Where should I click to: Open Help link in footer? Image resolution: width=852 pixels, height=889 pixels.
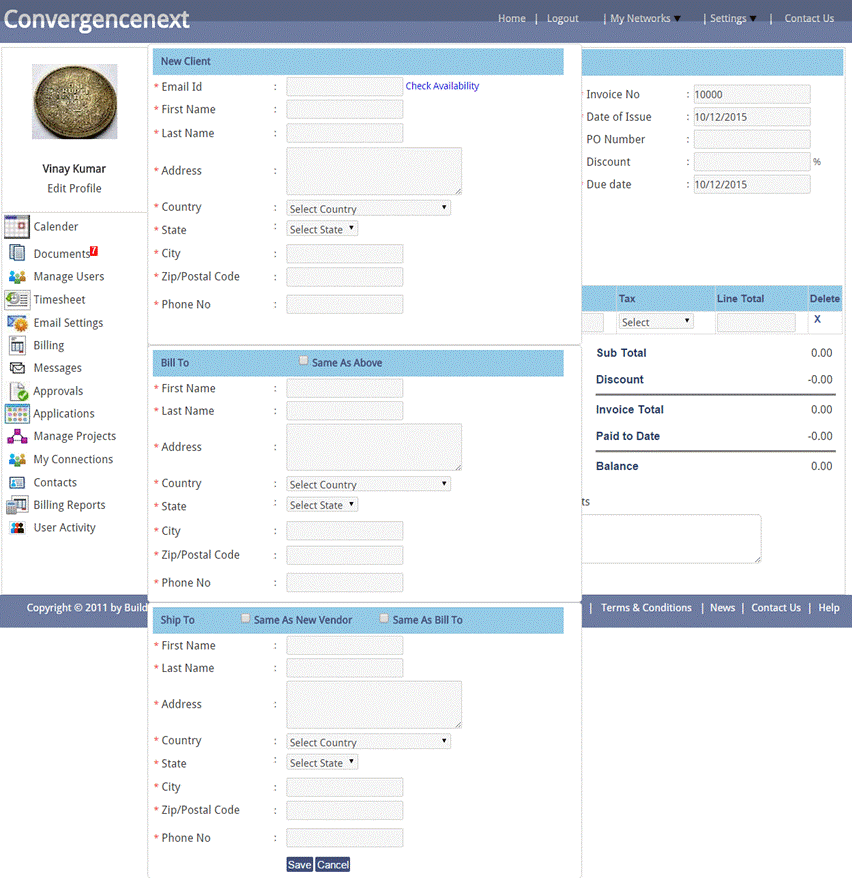pos(829,608)
